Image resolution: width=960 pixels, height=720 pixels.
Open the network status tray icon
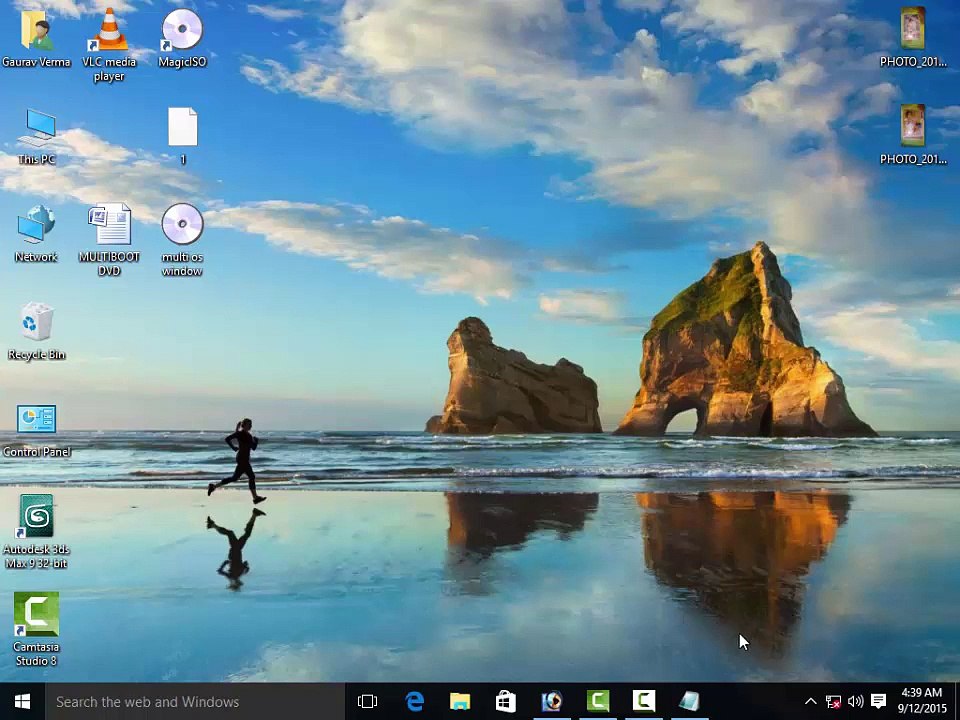(833, 702)
